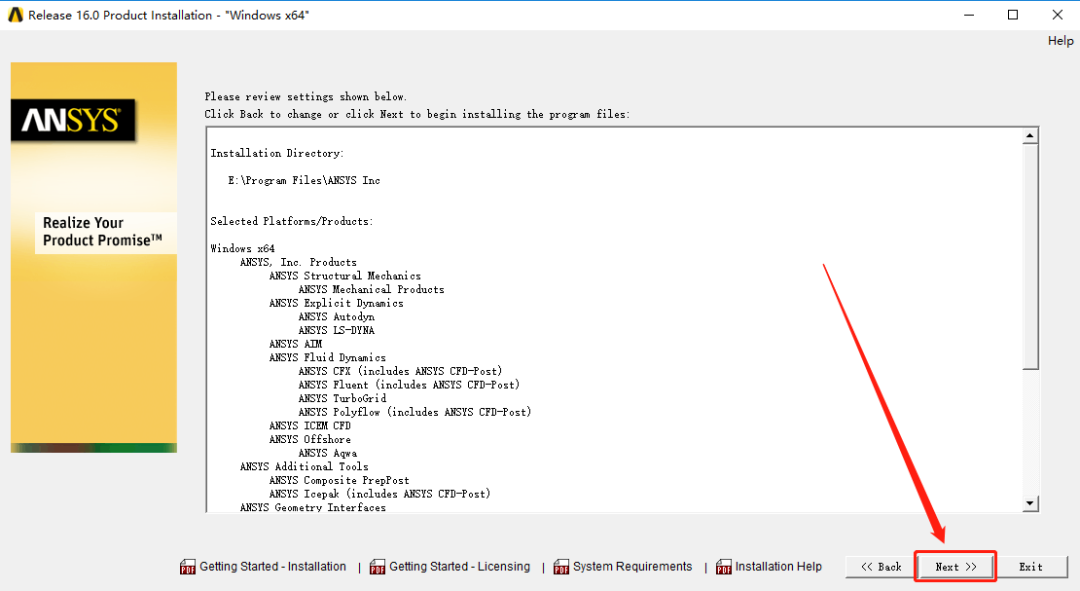Image resolution: width=1080 pixels, height=591 pixels.
Task: Click the scroll down arrow of settings list
Action: pyautogui.click(x=1030, y=504)
